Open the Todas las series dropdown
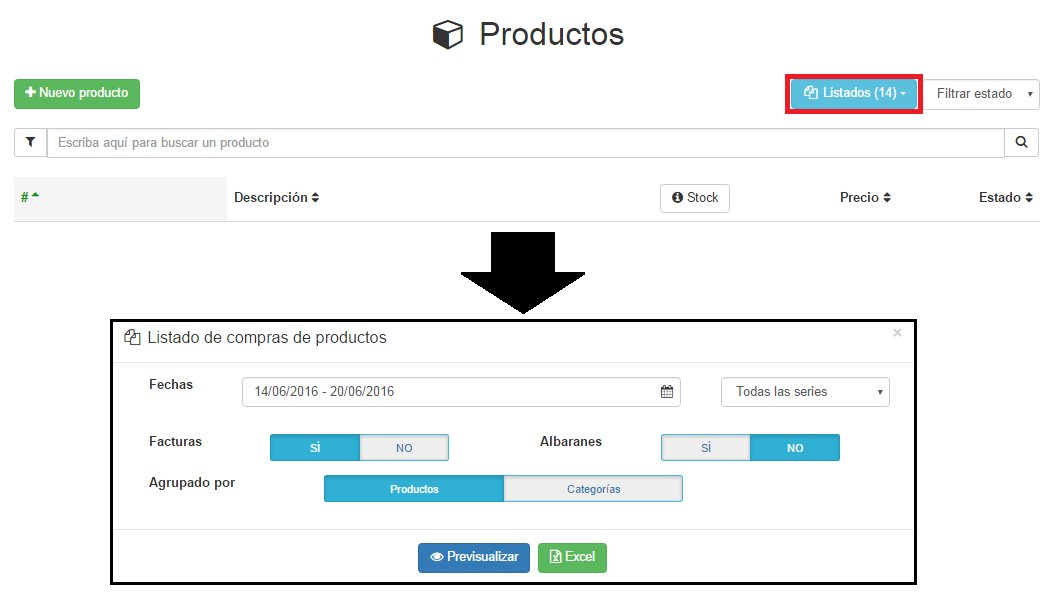This screenshot has height=596, width=1059. coord(805,392)
